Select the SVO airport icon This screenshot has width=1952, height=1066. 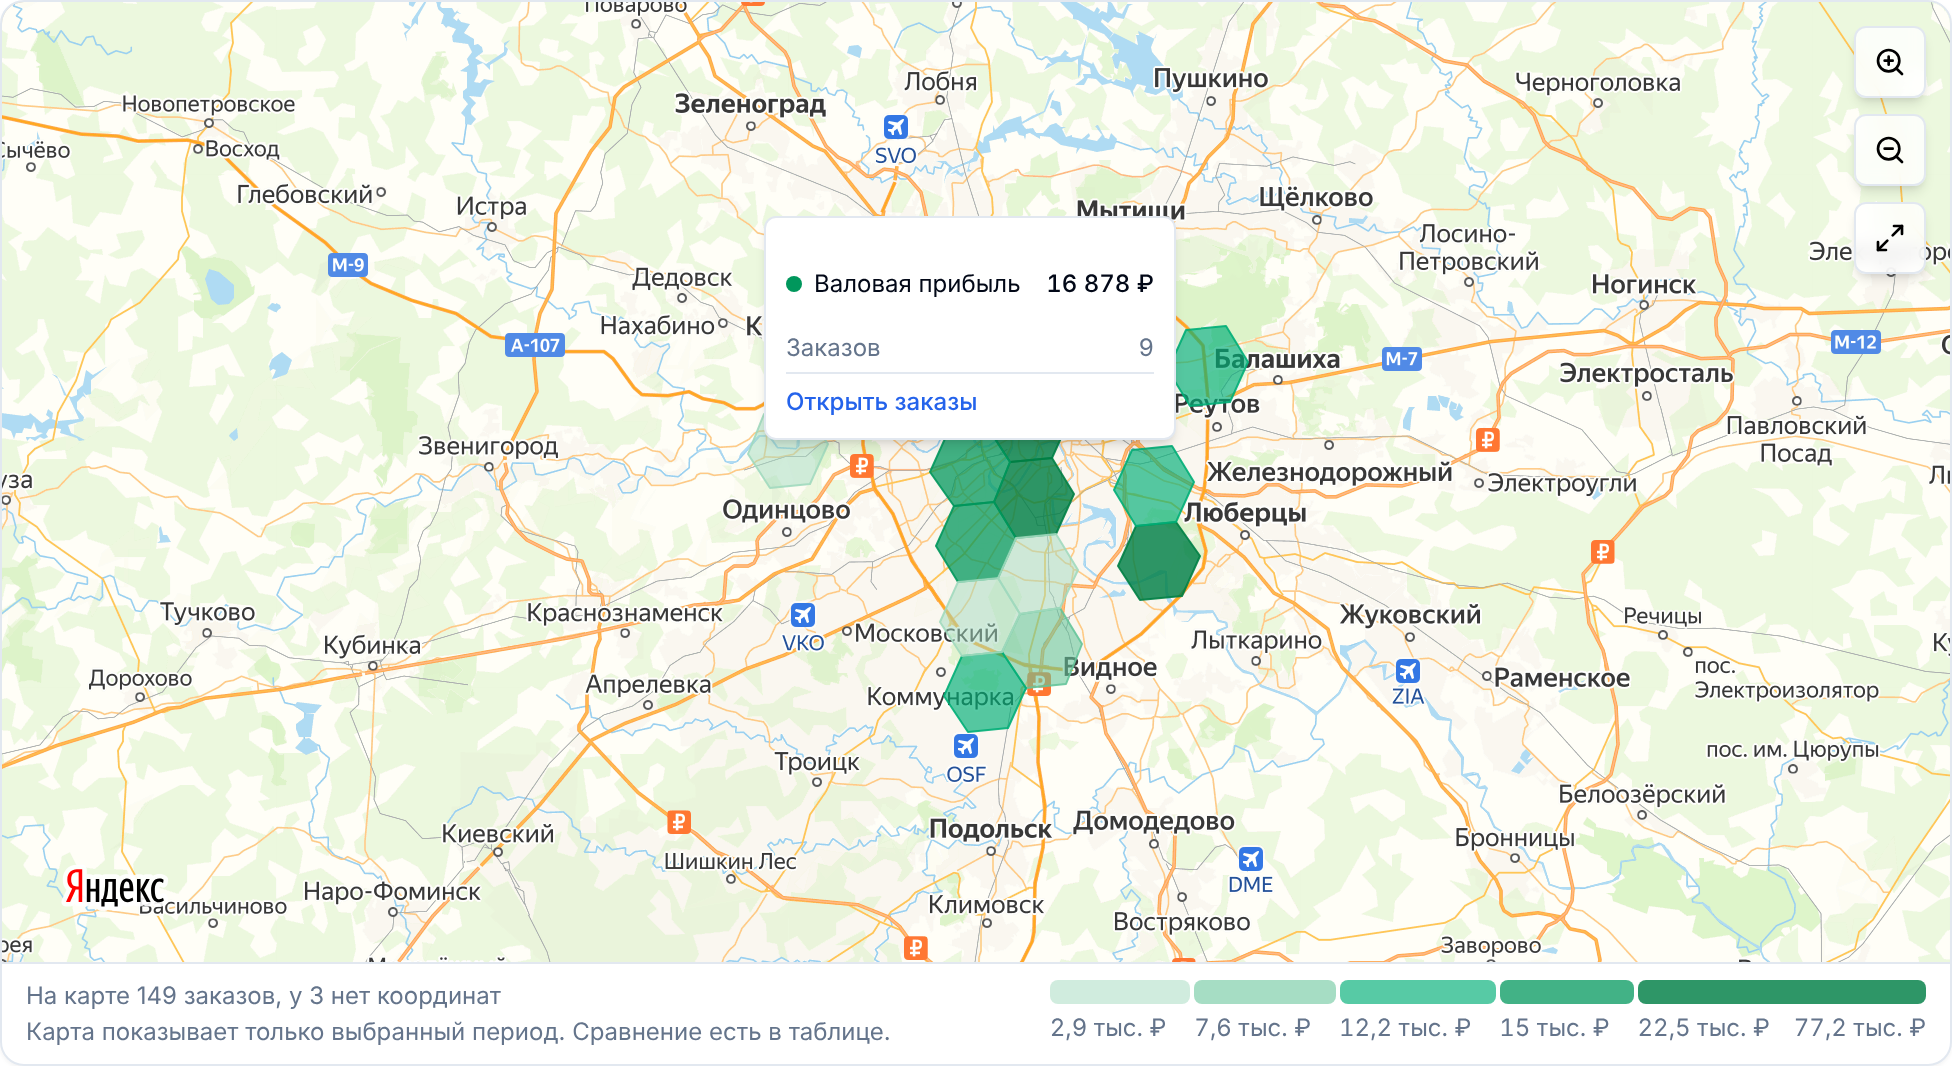pos(895,127)
